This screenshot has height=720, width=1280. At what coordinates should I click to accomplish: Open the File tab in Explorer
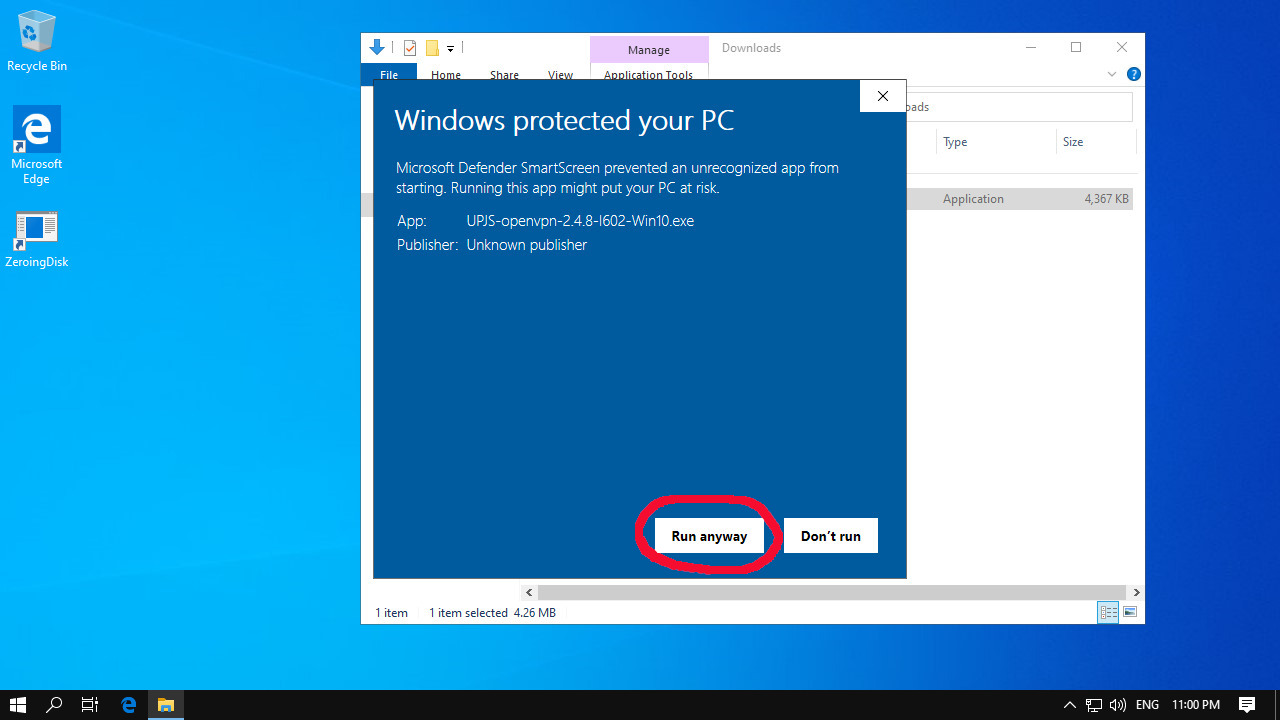(389, 74)
